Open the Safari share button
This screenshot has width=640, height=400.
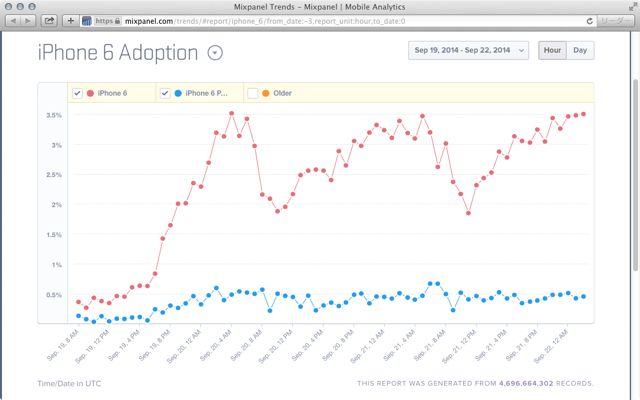coord(49,20)
